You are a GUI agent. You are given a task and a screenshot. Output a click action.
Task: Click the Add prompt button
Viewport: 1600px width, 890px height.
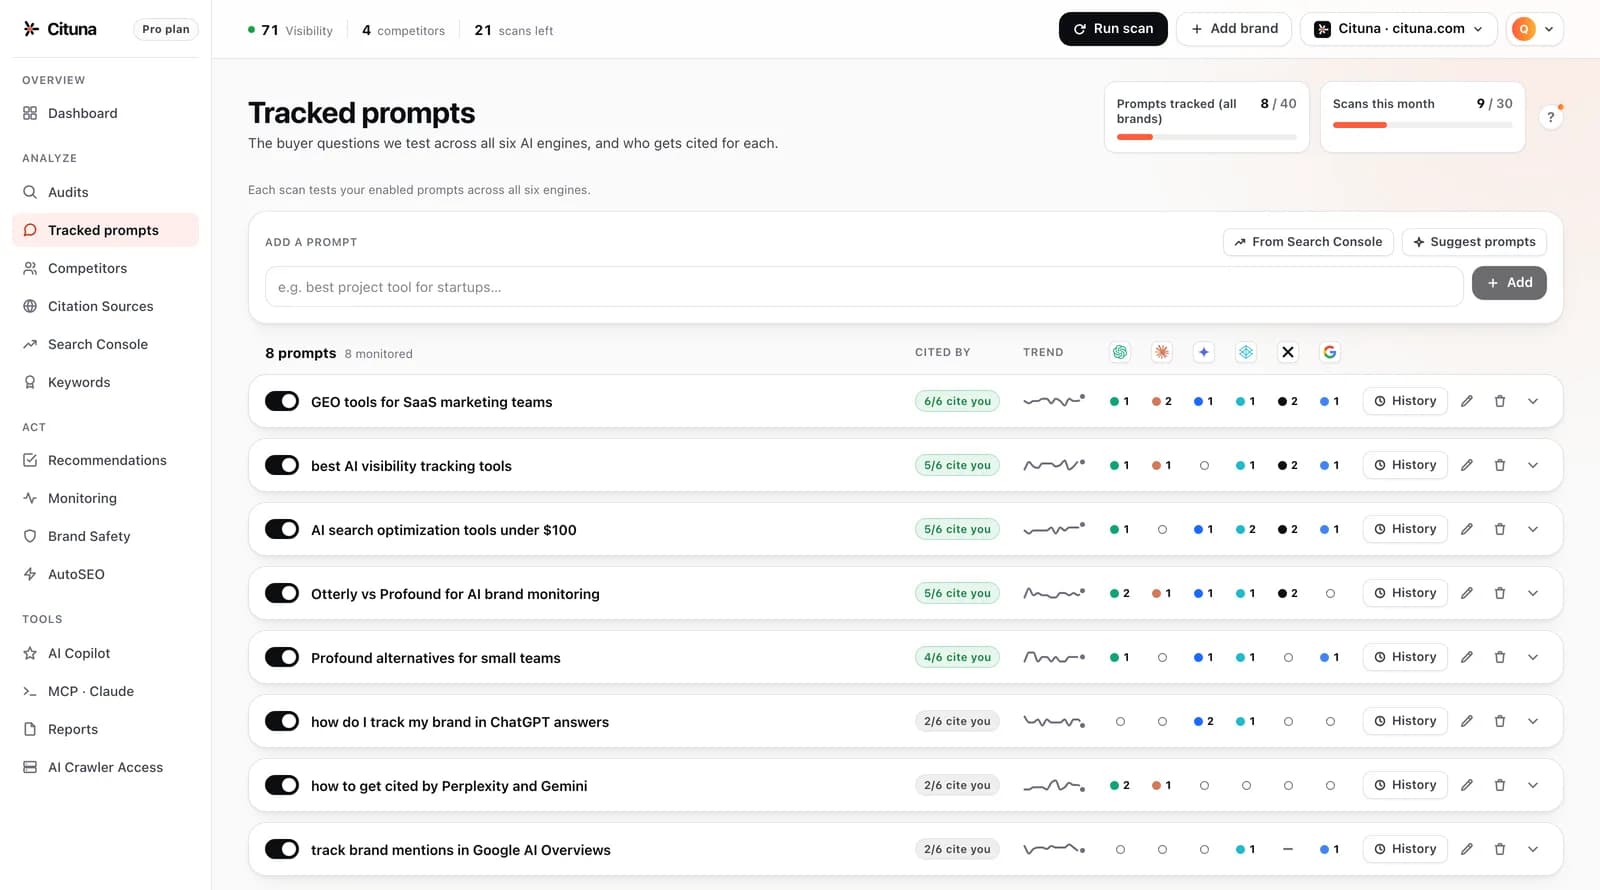(x=1509, y=283)
